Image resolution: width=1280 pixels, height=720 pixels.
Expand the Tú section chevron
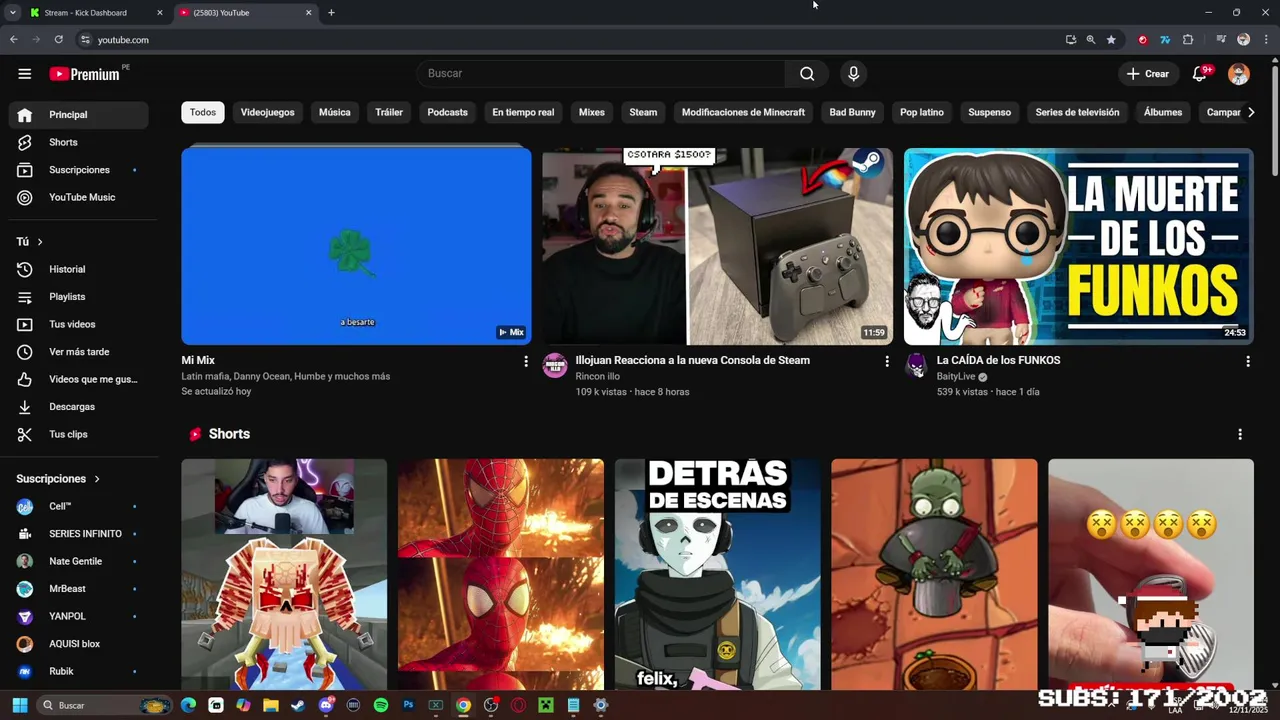tap(40, 242)
